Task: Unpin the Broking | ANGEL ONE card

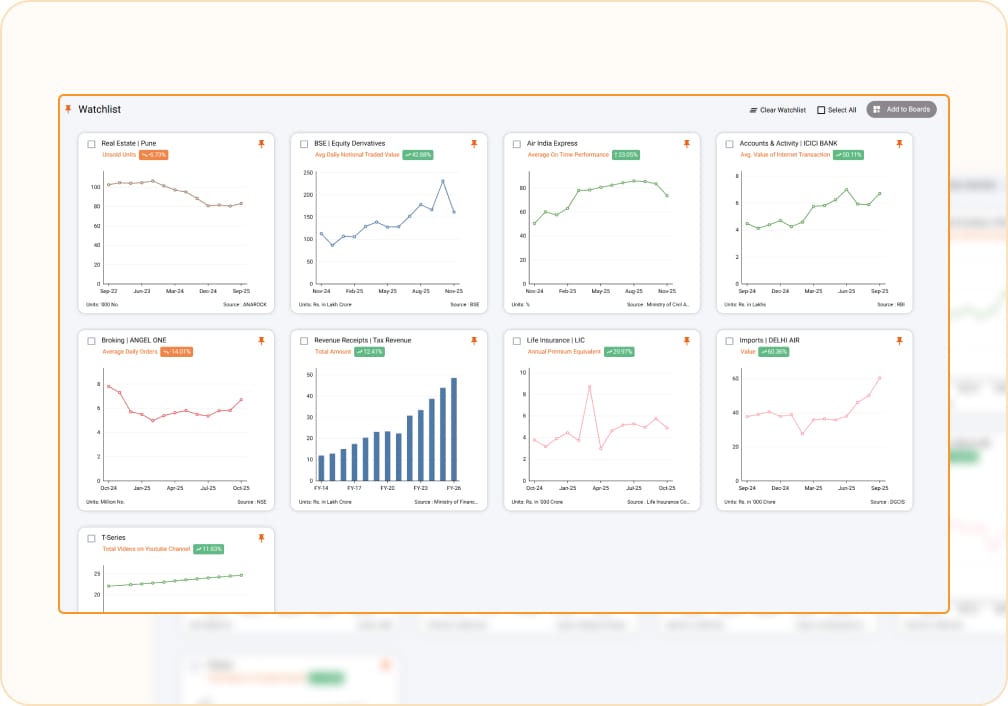Action: pos(261,341)
